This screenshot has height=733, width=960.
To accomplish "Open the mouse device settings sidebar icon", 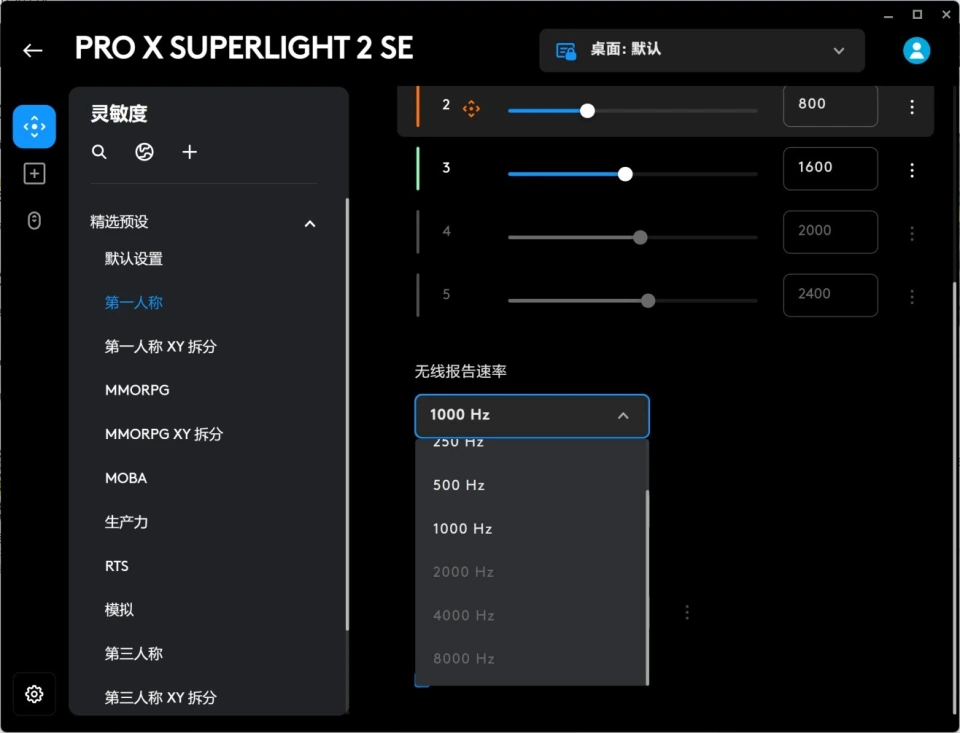I will 34,221.
